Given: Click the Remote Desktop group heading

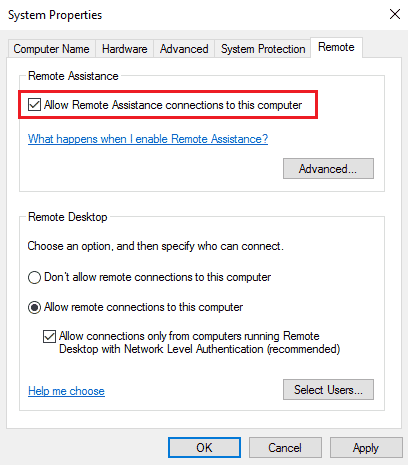Looking at the screenshot, I should pyautogui.click(x=68, y=217).
